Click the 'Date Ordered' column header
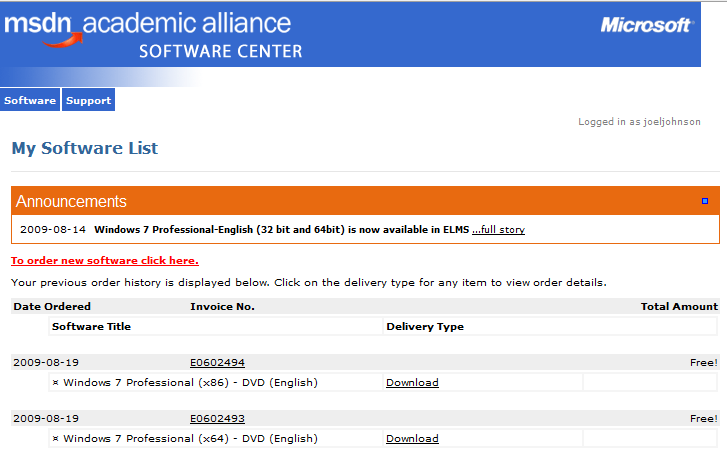Image resolution: width=727 pixels, height=465 pixels. click(x=52, y=306)
